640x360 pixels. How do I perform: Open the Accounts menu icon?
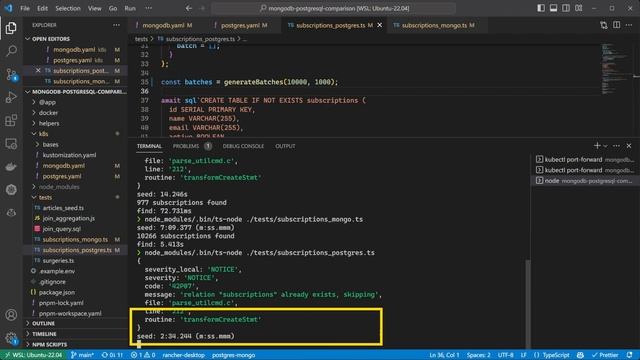pyautogui.click(x=11, y=315)
